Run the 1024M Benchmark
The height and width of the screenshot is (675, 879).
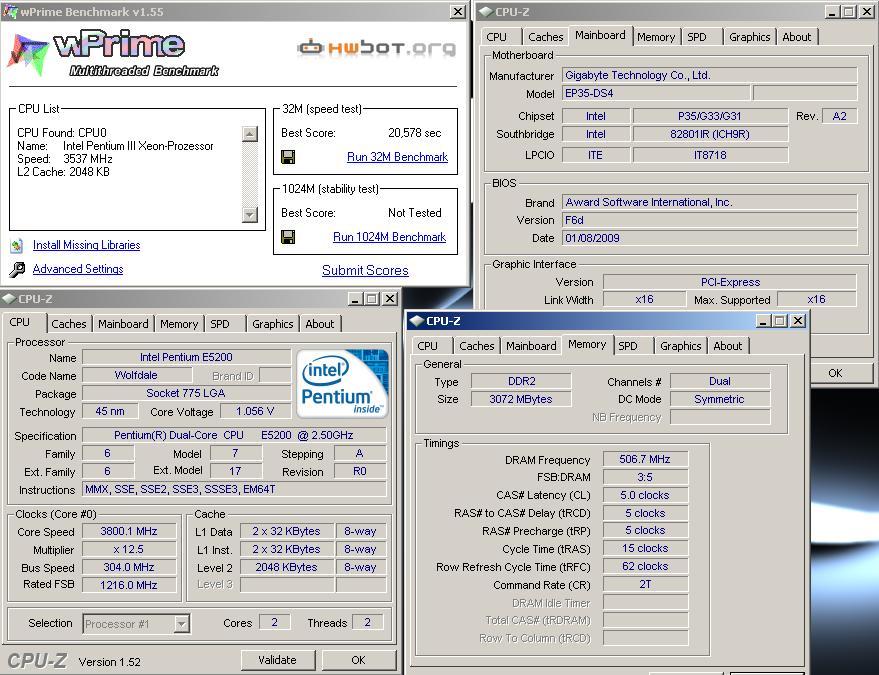click(390, 237)
